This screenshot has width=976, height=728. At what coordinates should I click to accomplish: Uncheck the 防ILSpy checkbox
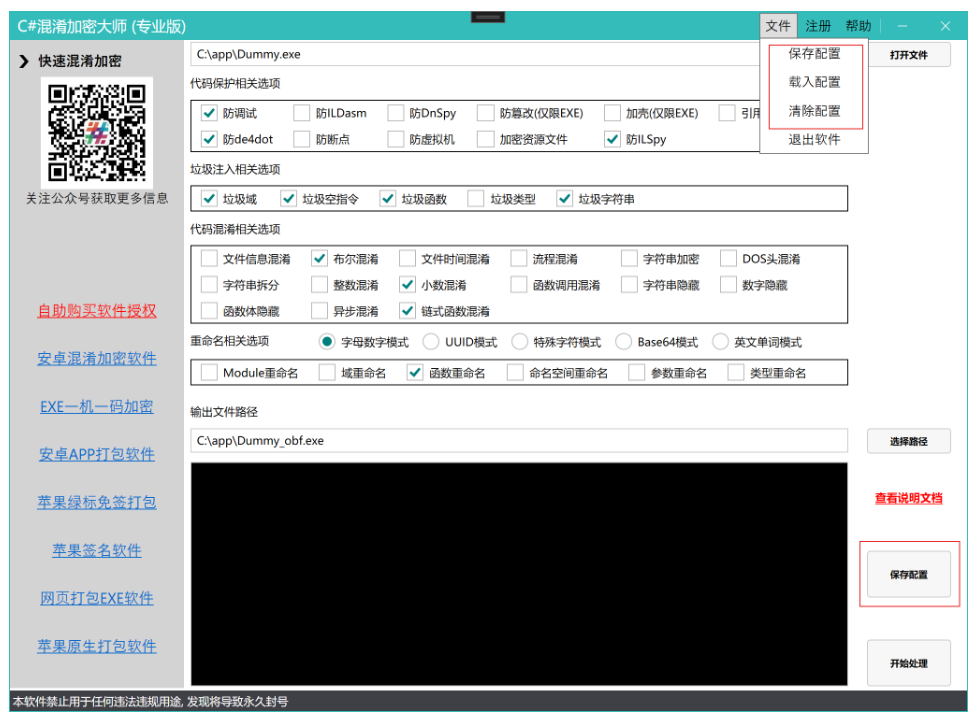tap(612, 139)
